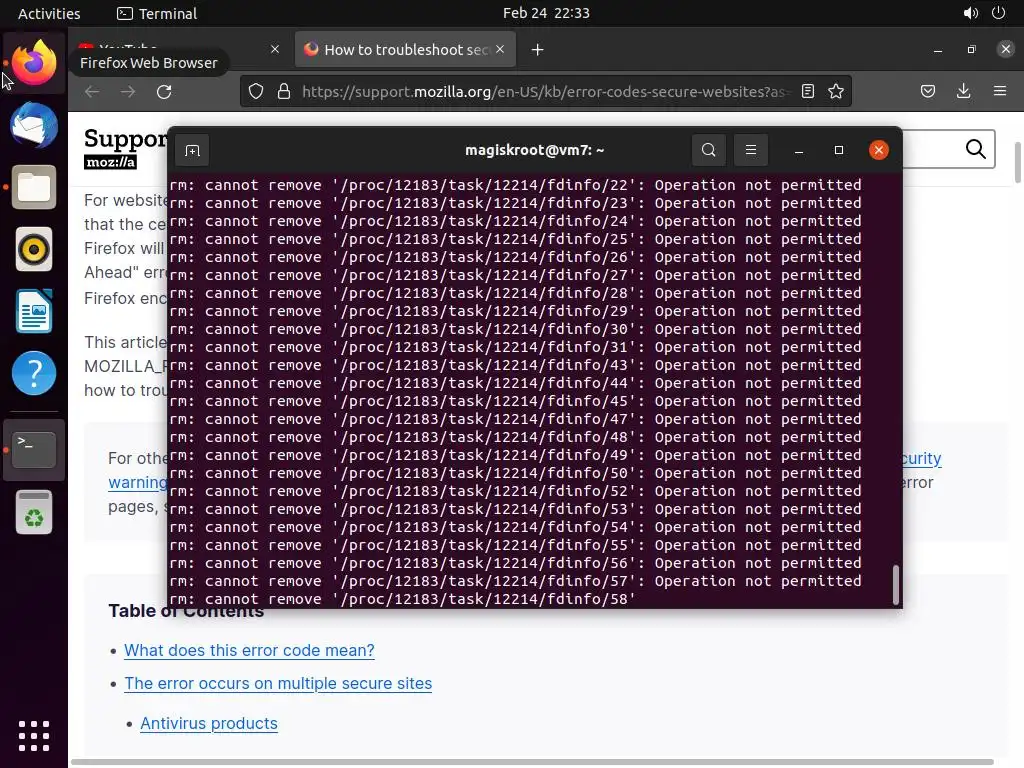Go back in Firefox history

pyautogui.click(x=92, y=91)
